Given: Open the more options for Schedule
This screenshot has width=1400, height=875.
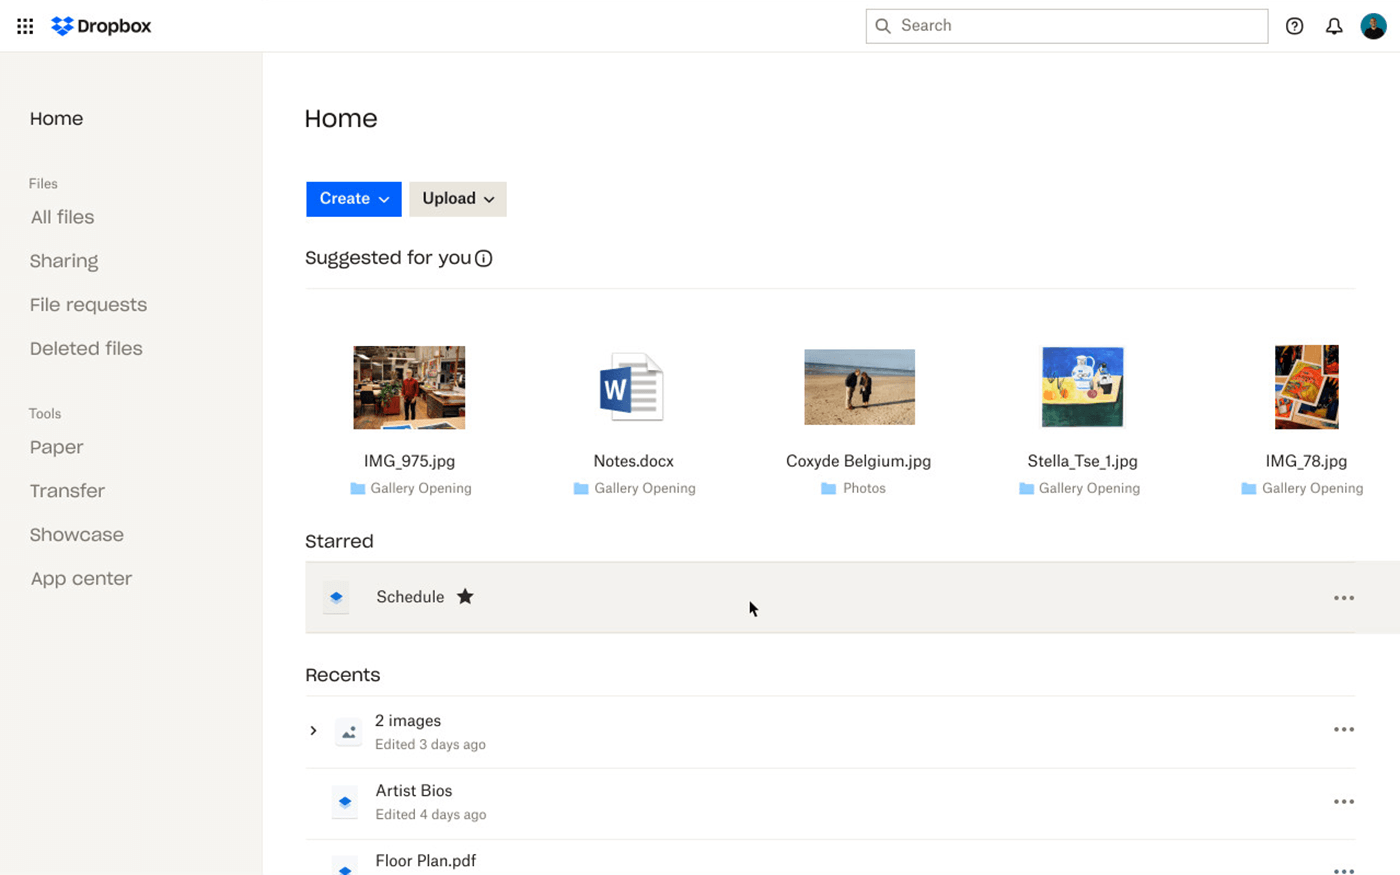Looking at the screenshot, I should click(1344, 598).
